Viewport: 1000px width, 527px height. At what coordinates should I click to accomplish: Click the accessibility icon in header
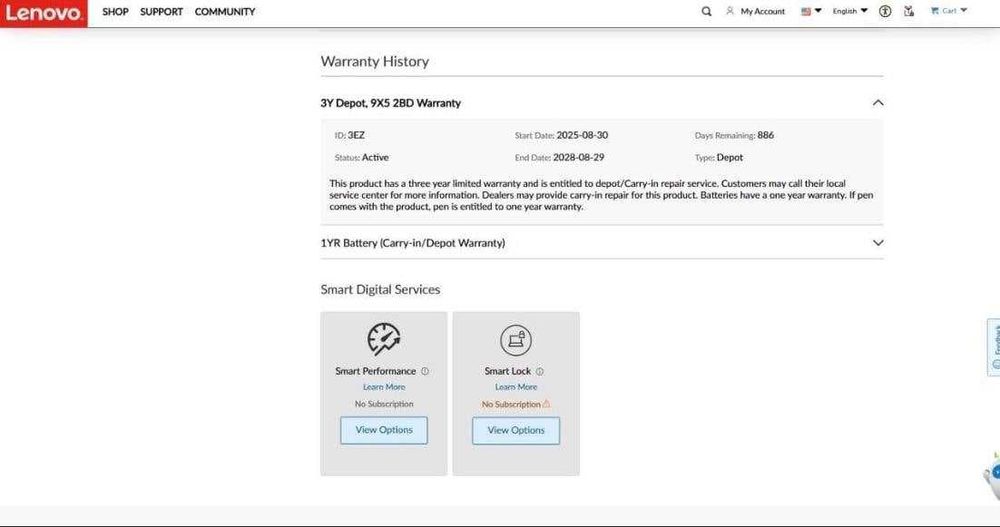885,11
